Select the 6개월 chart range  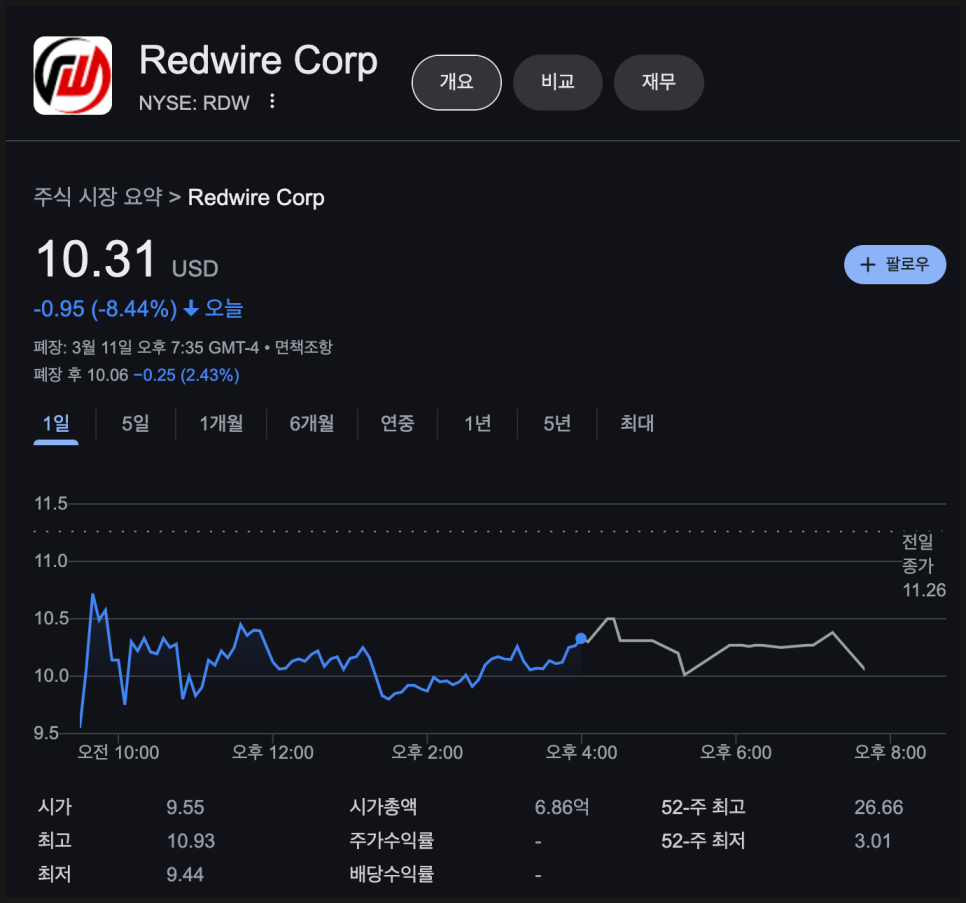click(312, 423)
